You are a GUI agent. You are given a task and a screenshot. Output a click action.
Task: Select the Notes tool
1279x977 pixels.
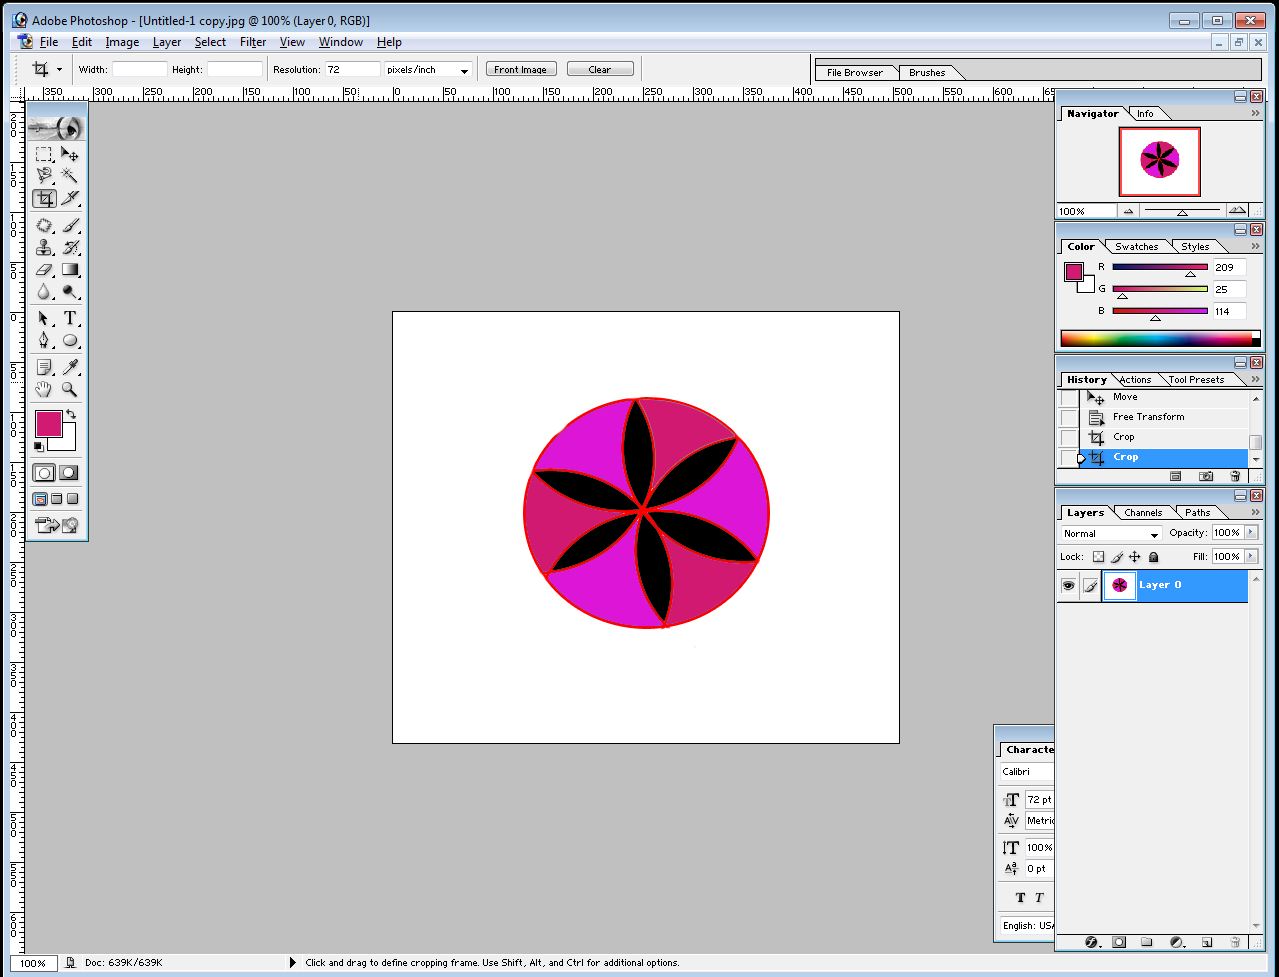[44, 368]
